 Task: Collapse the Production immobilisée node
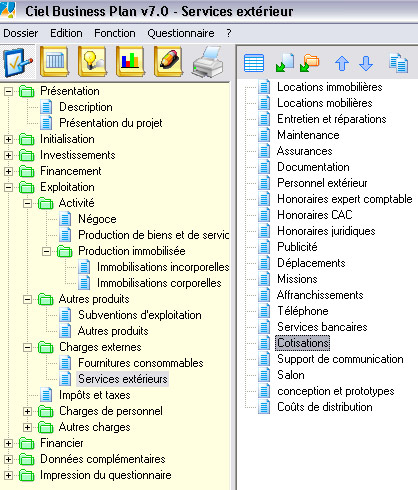(46, 251)
